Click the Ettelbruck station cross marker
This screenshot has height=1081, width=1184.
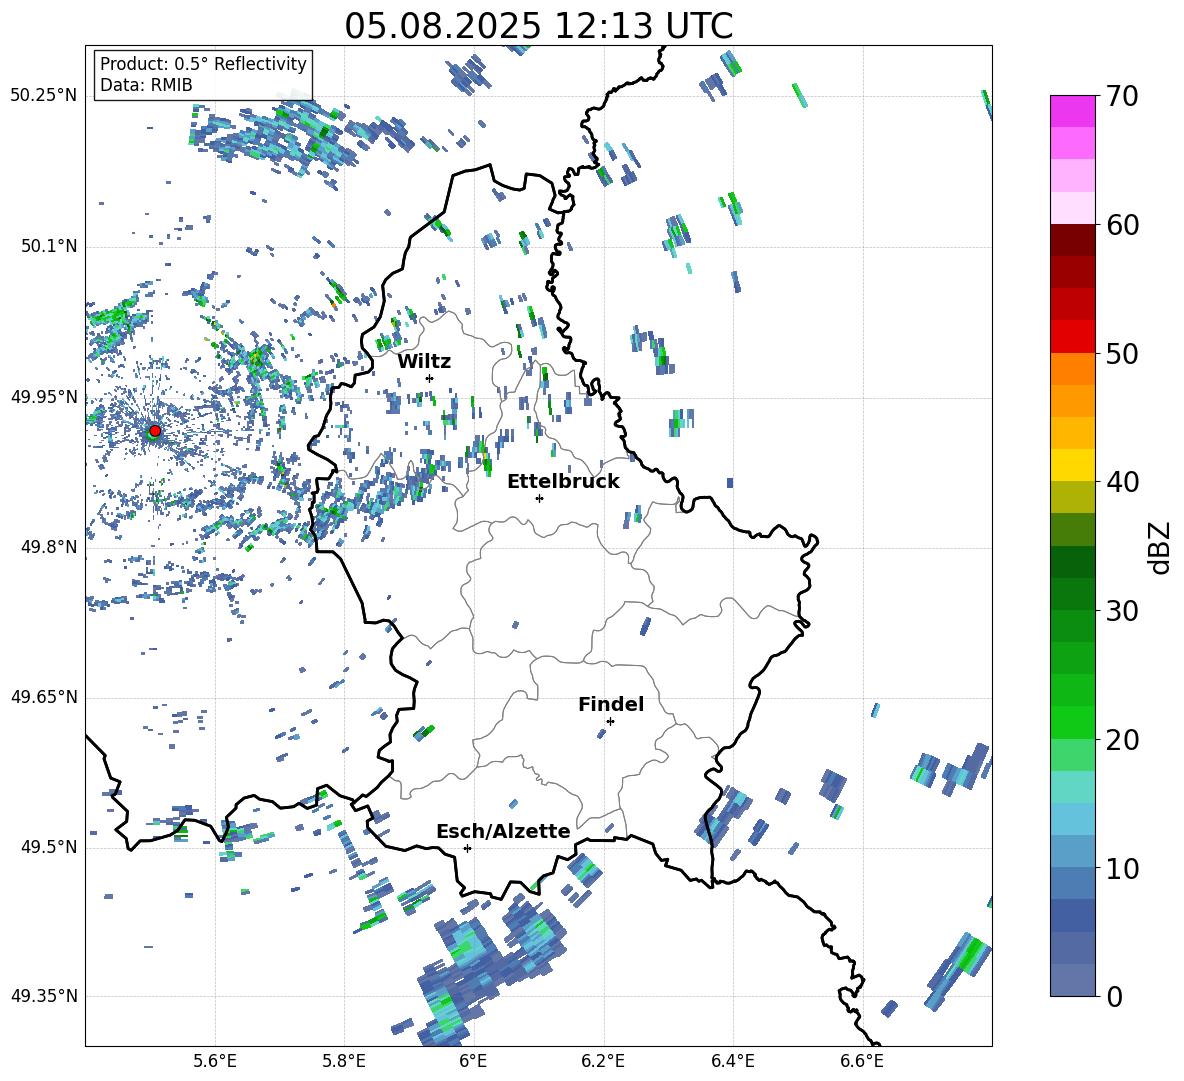pyautogui.click(x=539, y=498)
